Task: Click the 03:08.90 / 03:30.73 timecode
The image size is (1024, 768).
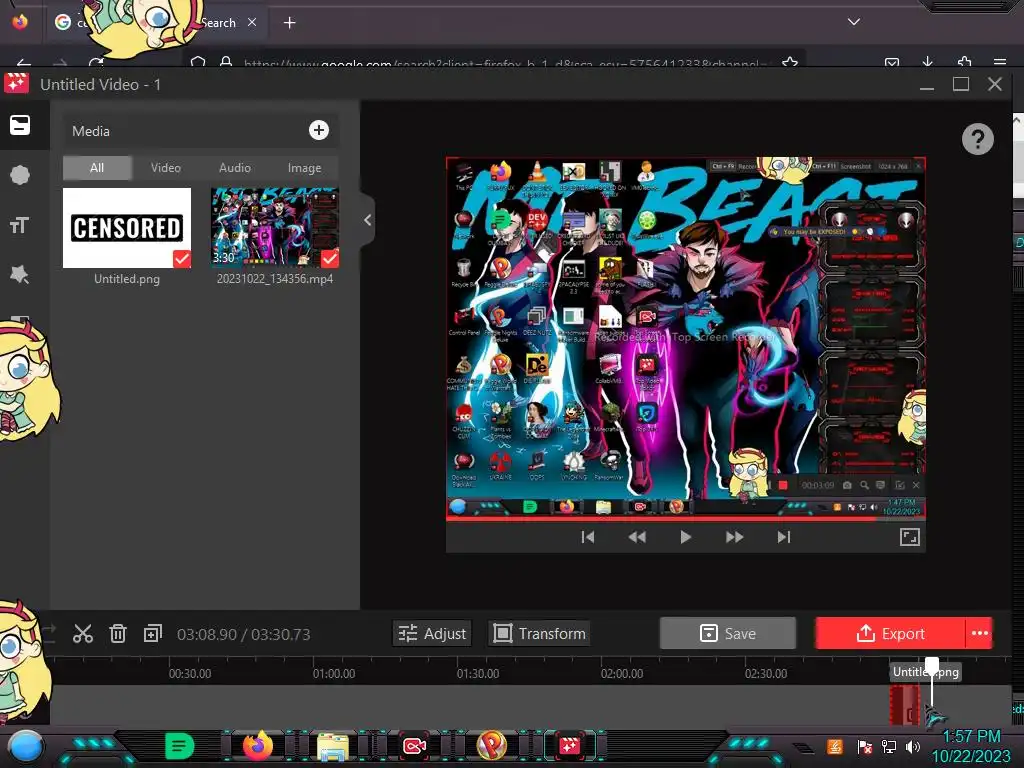Action: coord(244,634)
